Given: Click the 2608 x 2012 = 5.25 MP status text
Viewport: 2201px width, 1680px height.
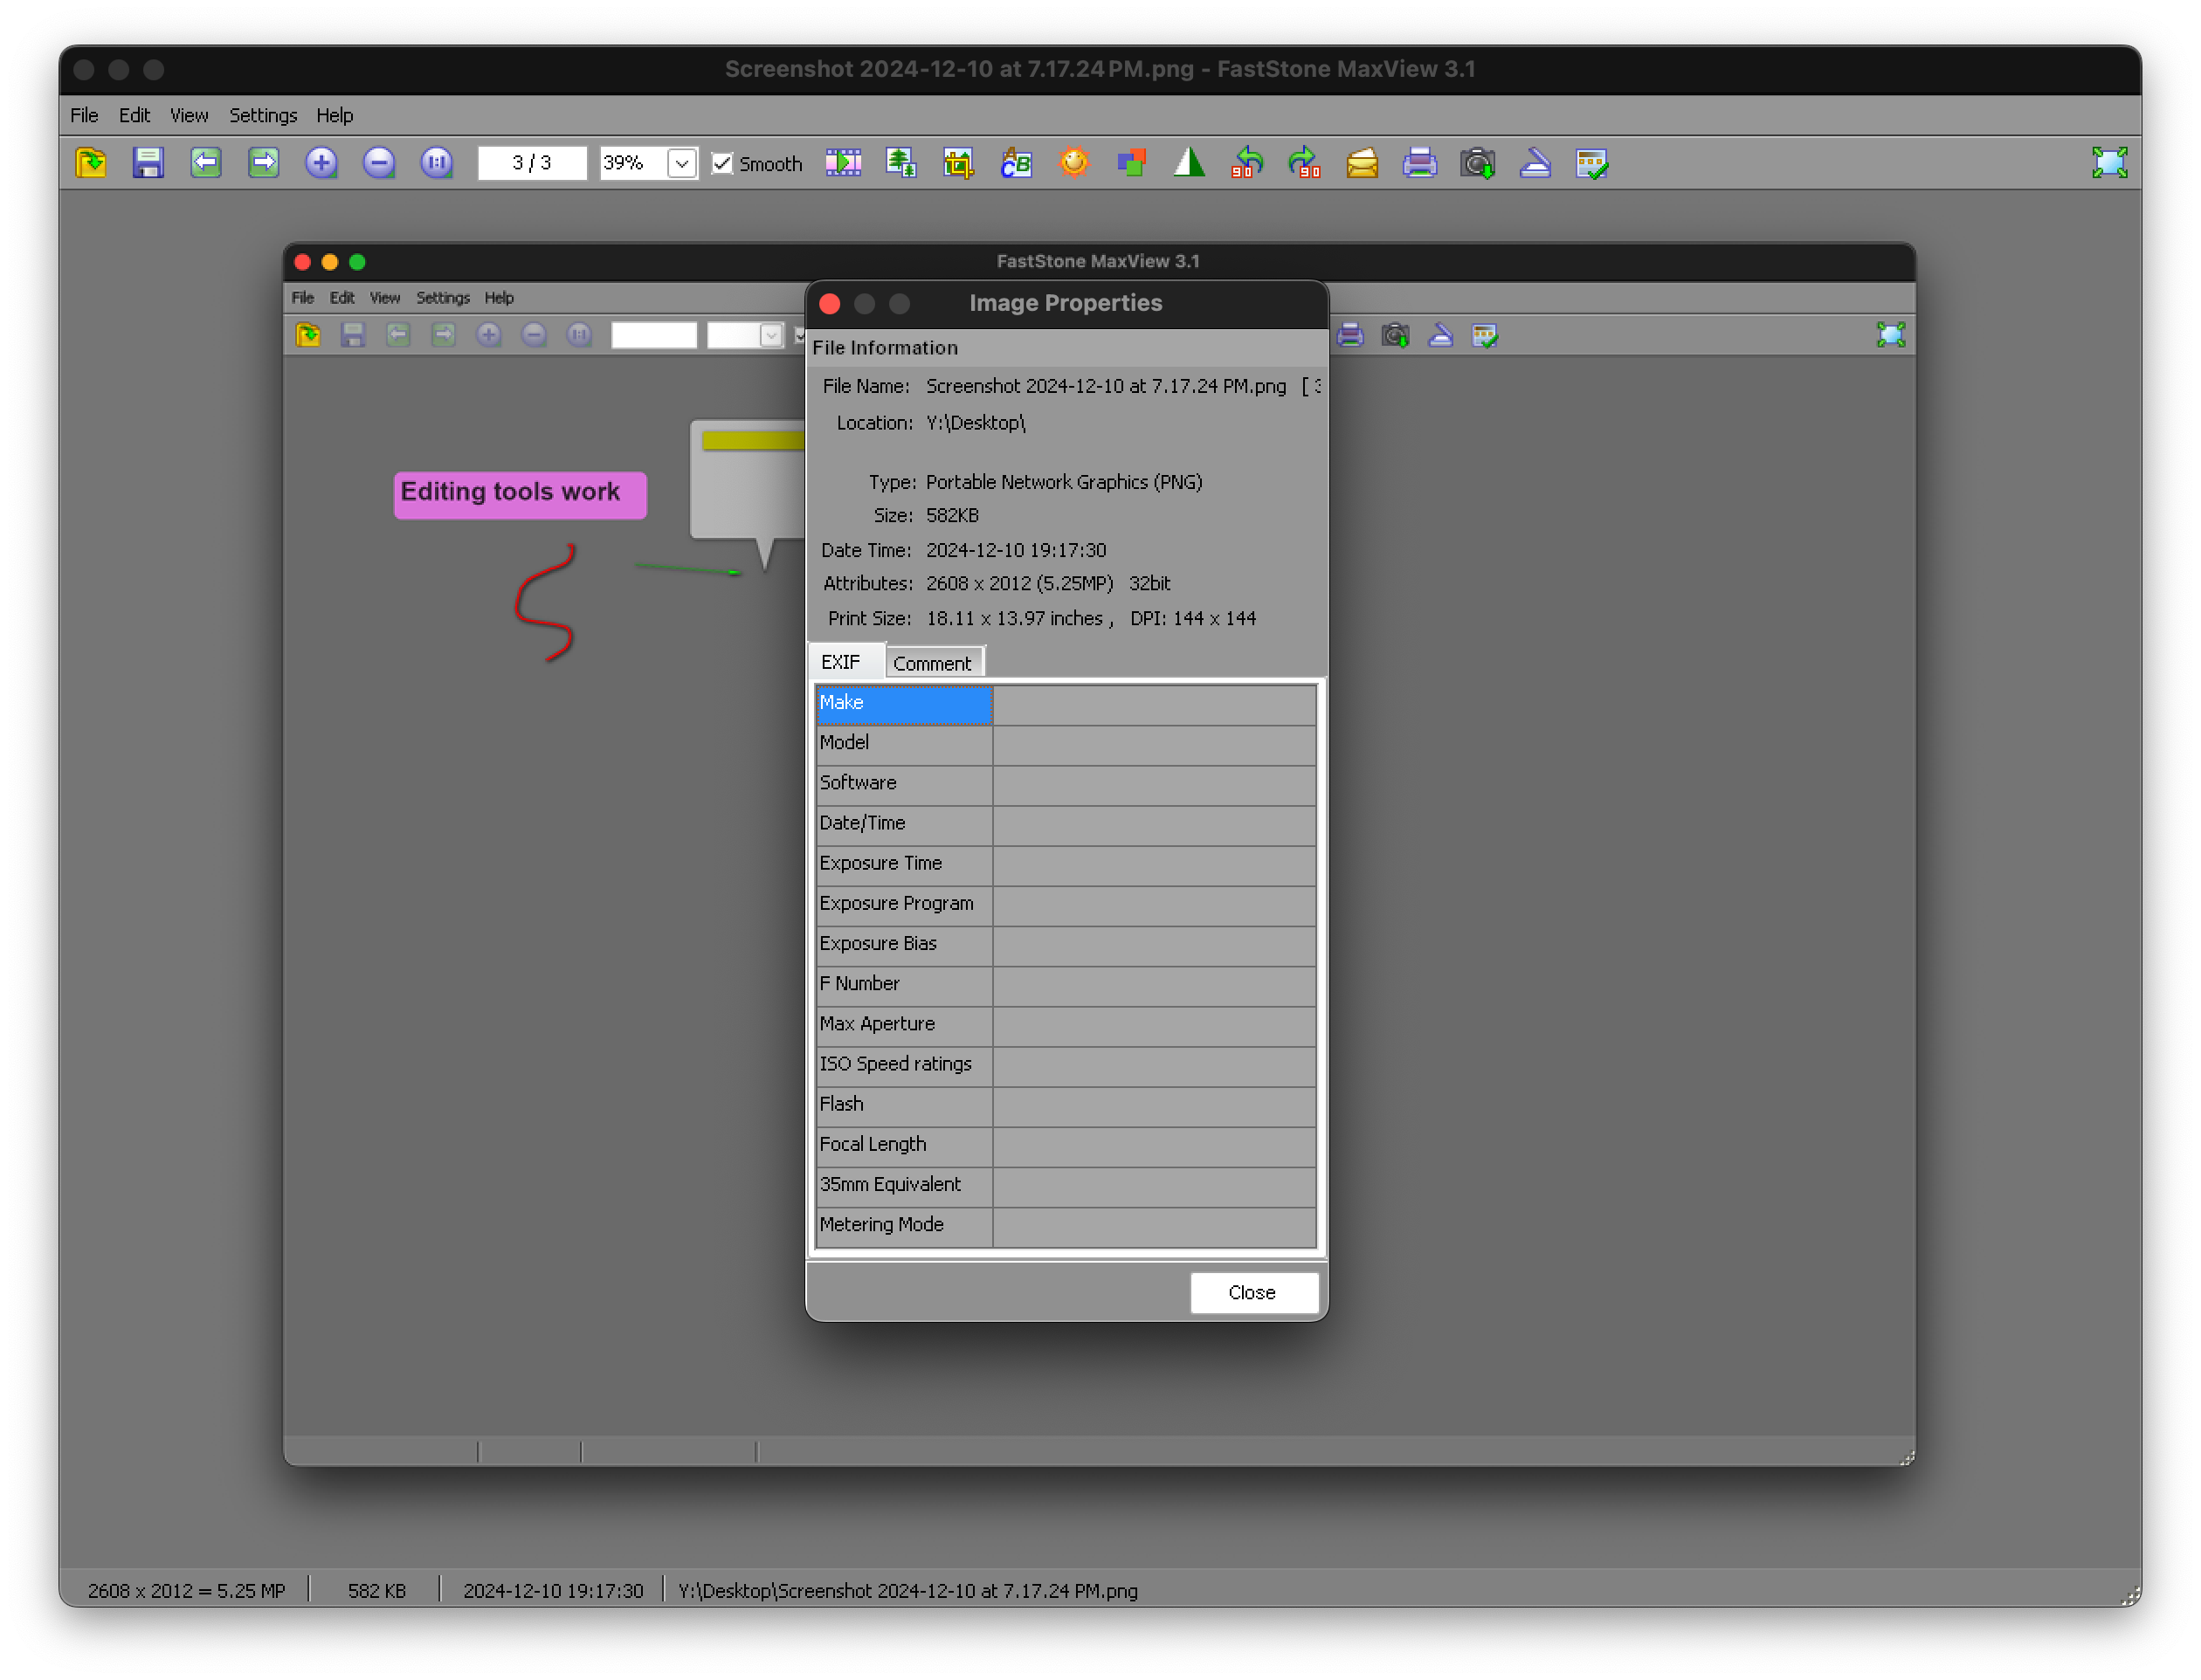Looking at the screenshot, I should coord(187,1590).
